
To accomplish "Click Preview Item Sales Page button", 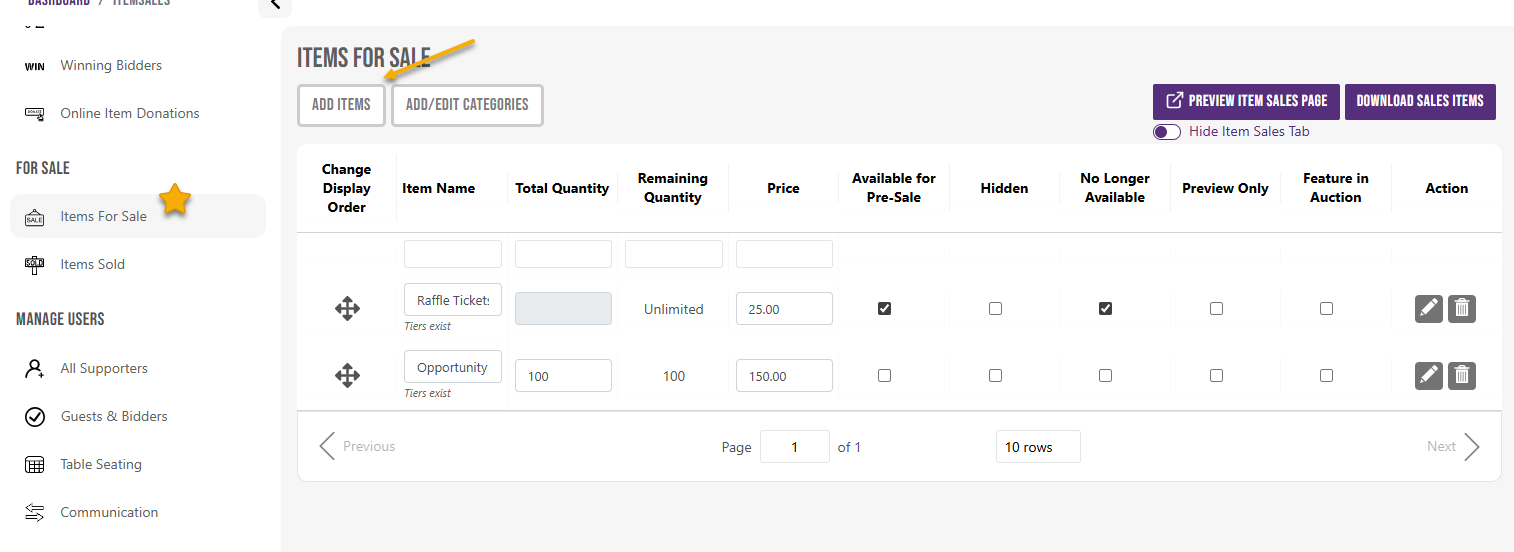I will (x=1247, y=101).
